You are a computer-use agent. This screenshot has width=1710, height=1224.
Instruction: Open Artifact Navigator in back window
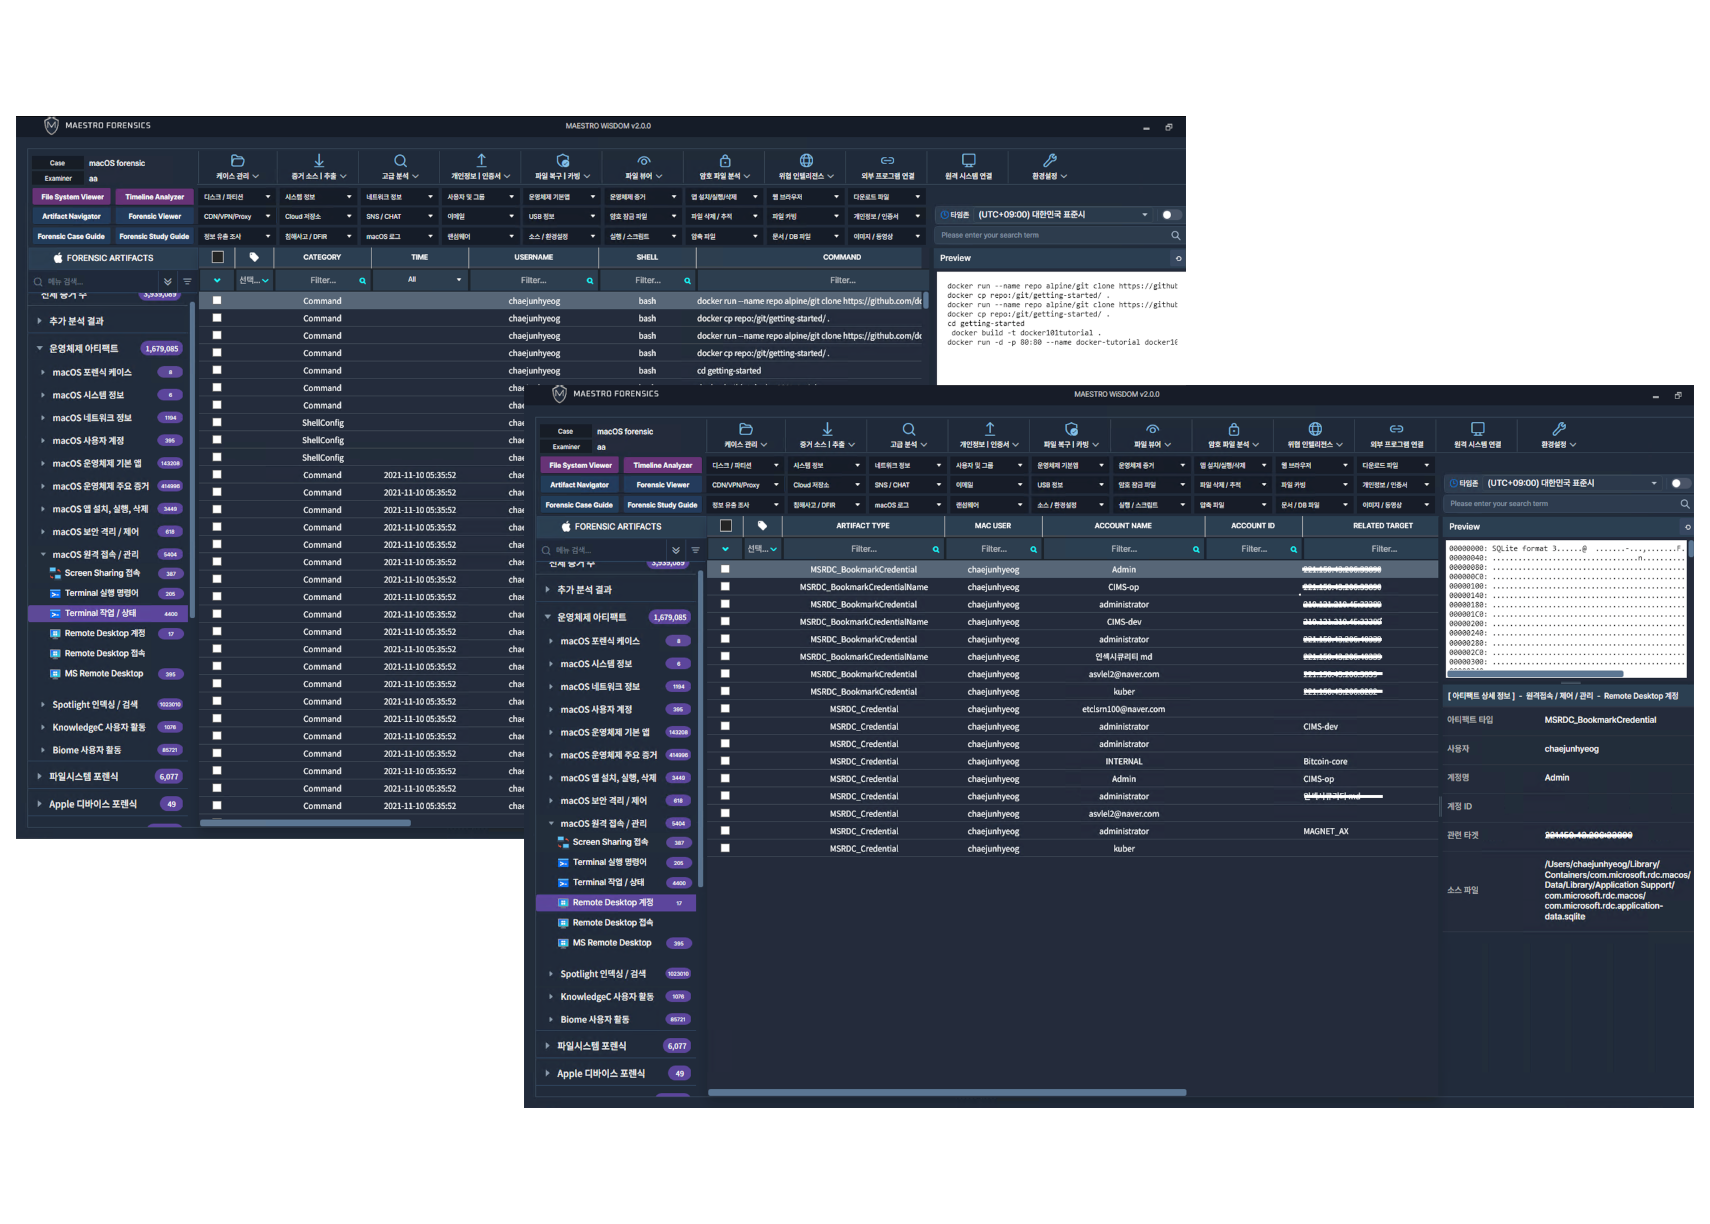(x=71, y=216)
